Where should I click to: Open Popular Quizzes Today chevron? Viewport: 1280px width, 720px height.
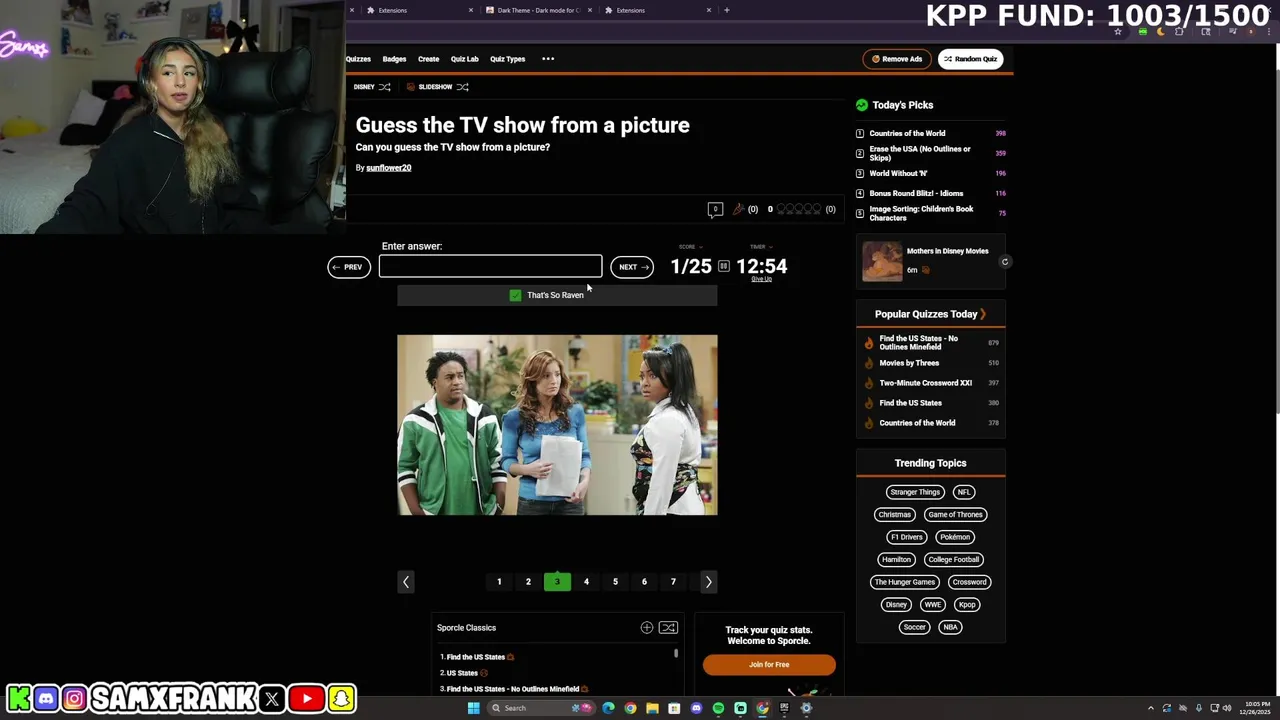point(983,314)
